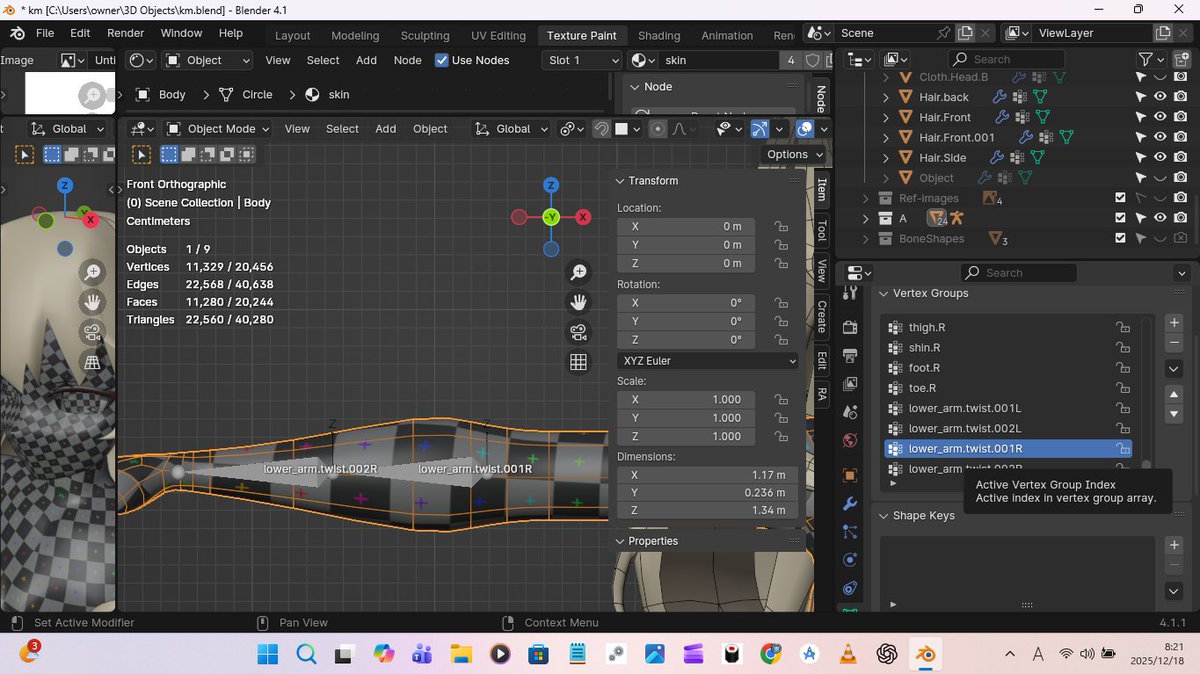Open the Slot 1 dropdown

click(x=584, y=60)
